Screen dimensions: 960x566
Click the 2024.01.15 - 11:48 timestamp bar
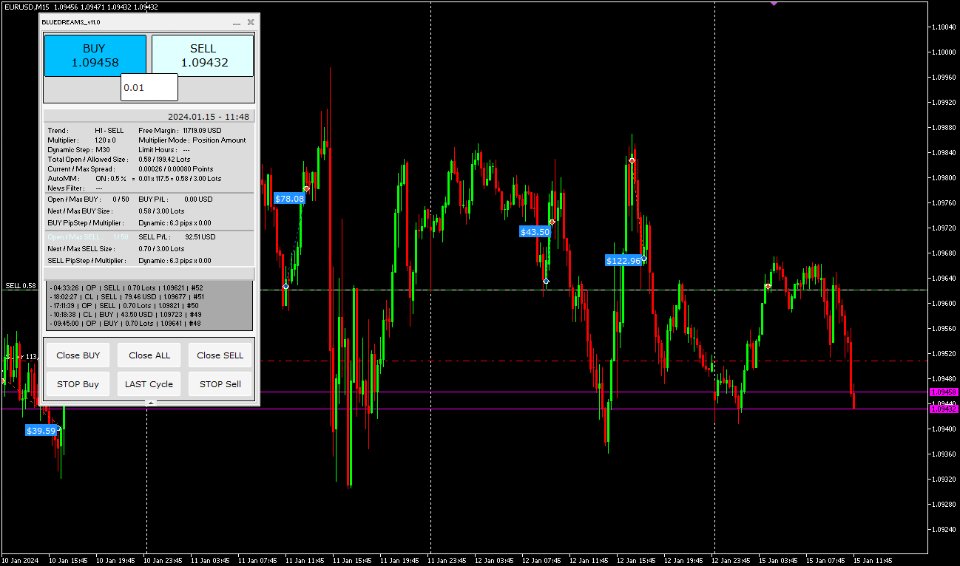(x=149, y=116)
